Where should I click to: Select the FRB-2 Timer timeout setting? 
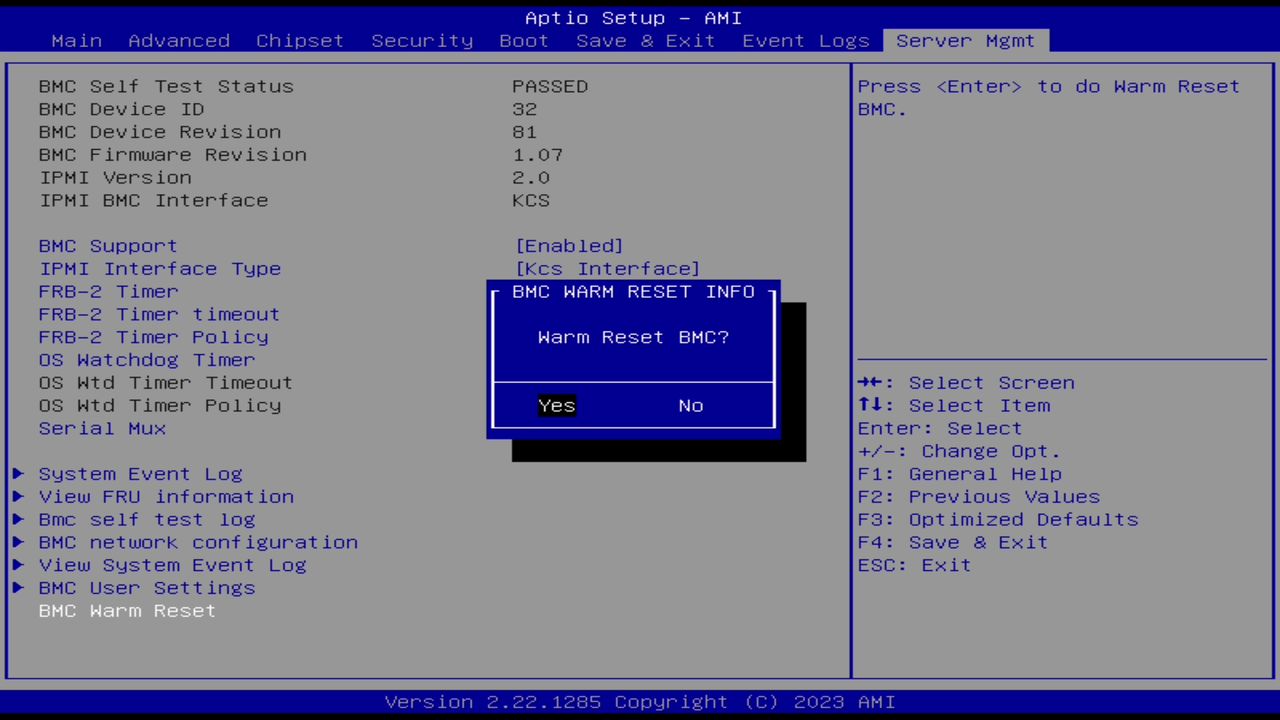[x=159, y=314]
